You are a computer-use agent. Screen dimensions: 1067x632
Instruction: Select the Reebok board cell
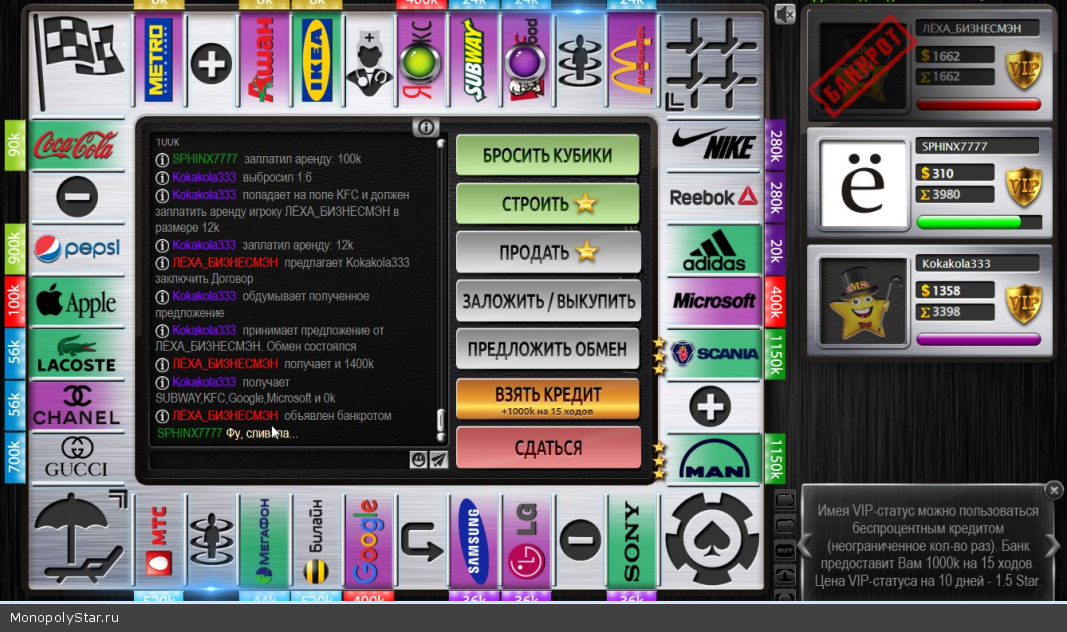pos(713,197)
